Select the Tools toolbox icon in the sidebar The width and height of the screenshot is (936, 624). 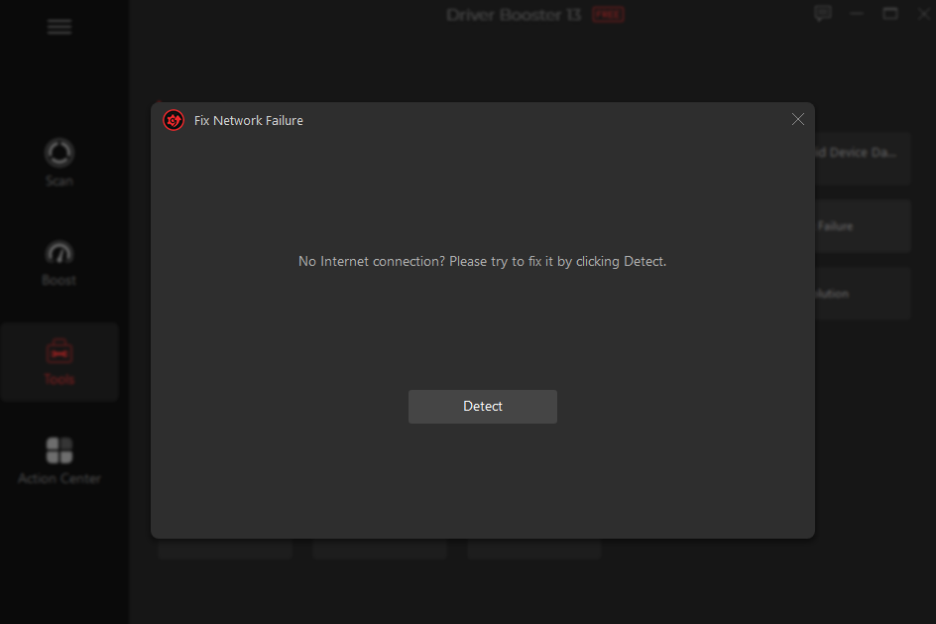pyautogui.click(x=59, y=352)
